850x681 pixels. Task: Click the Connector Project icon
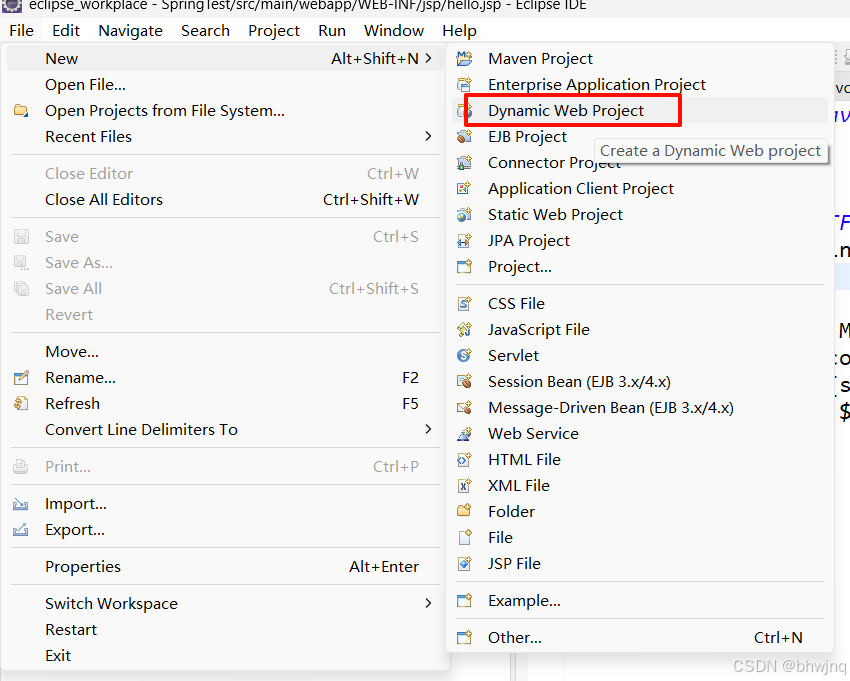(x=464, y=162)
